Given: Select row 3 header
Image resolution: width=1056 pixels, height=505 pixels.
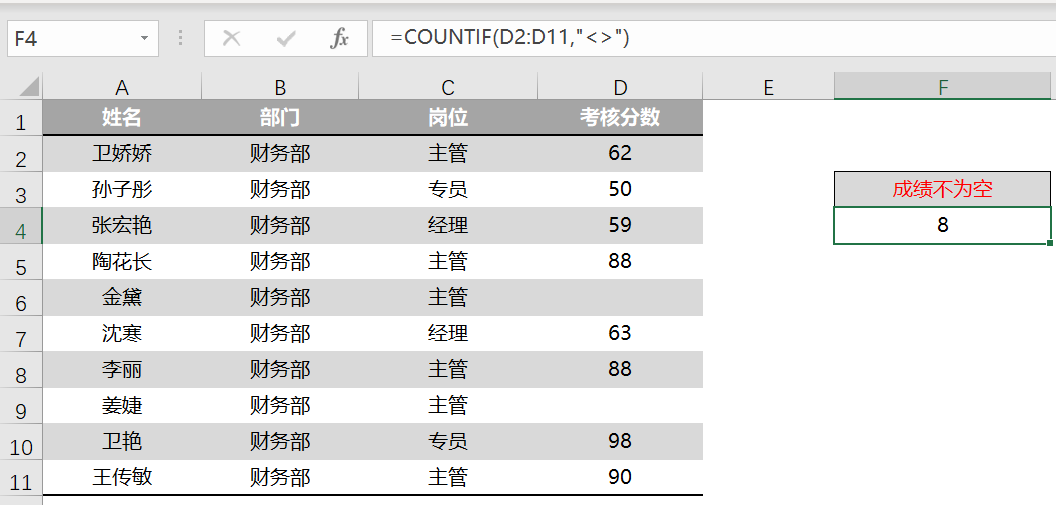Looking at the screenshot, I should coord(21,190).
